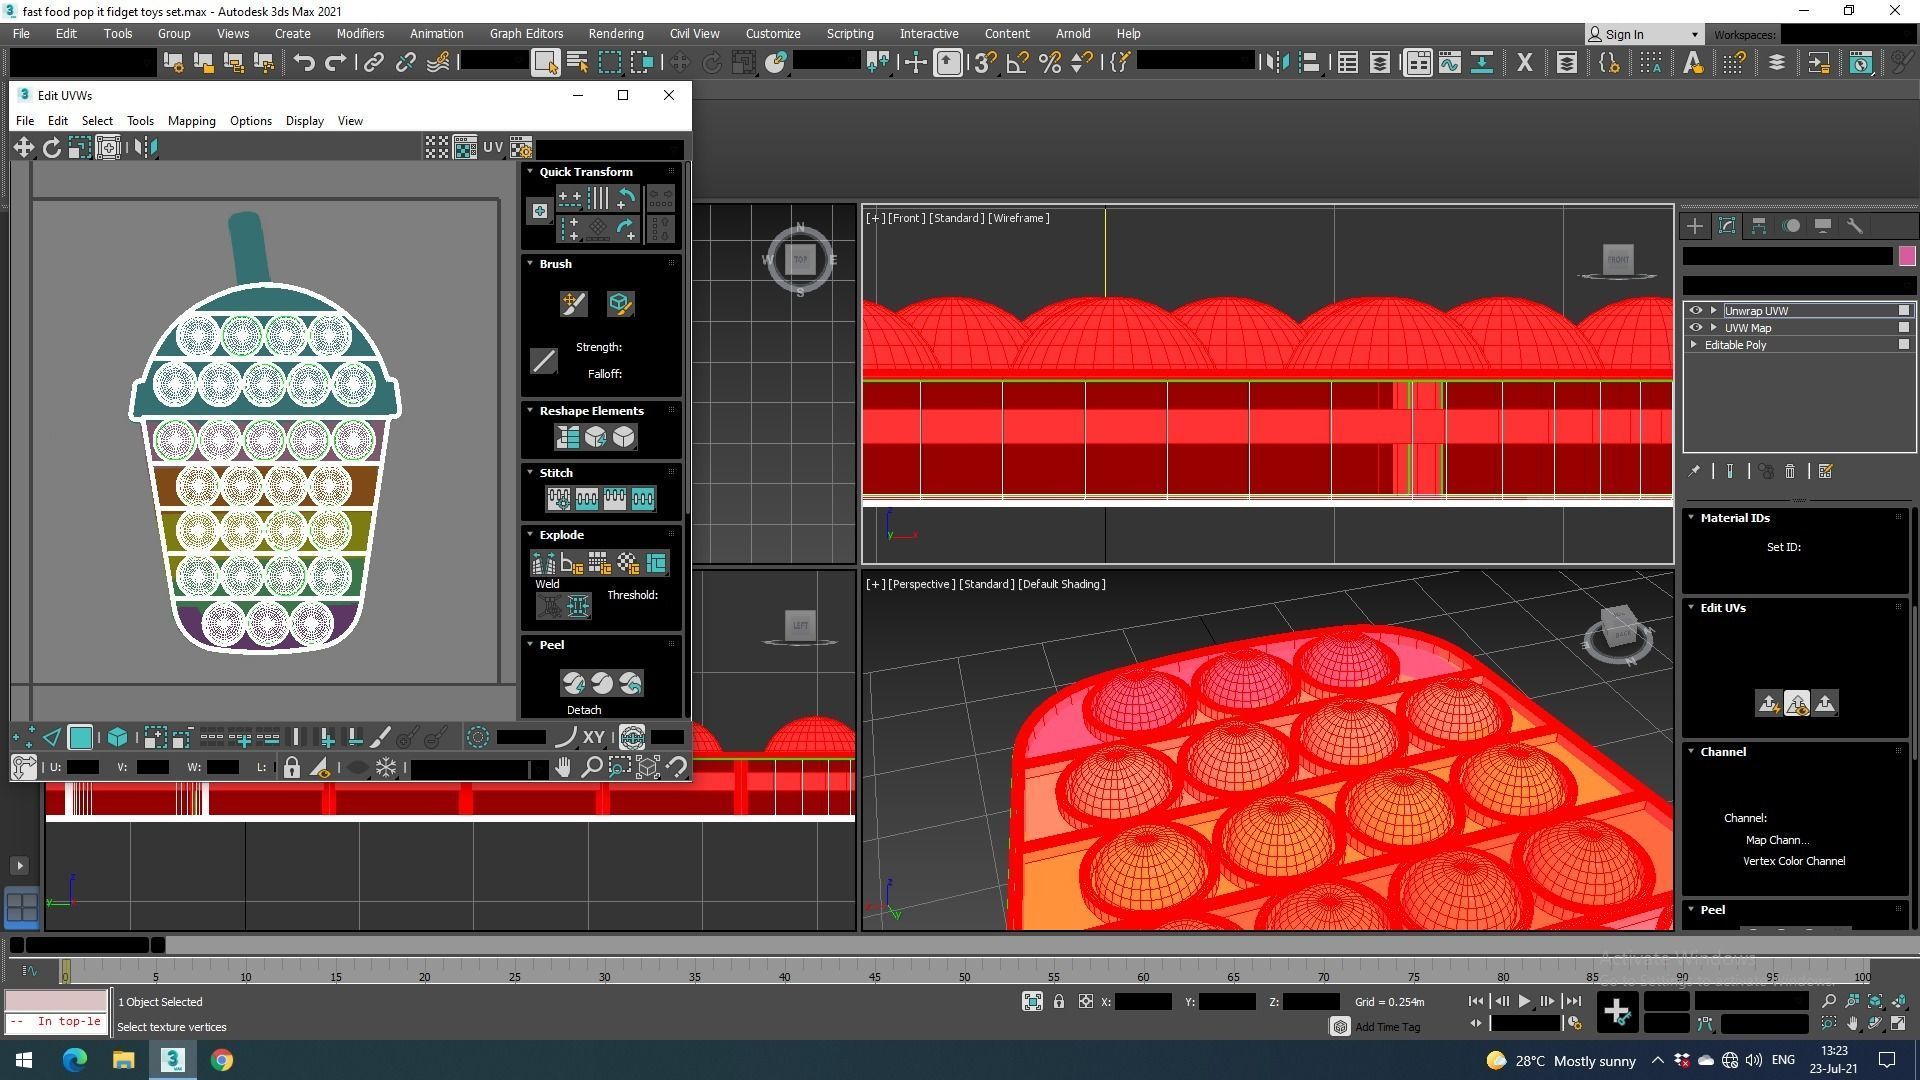Hide the Unwrap UVW modifier with eye icon

1695,311
